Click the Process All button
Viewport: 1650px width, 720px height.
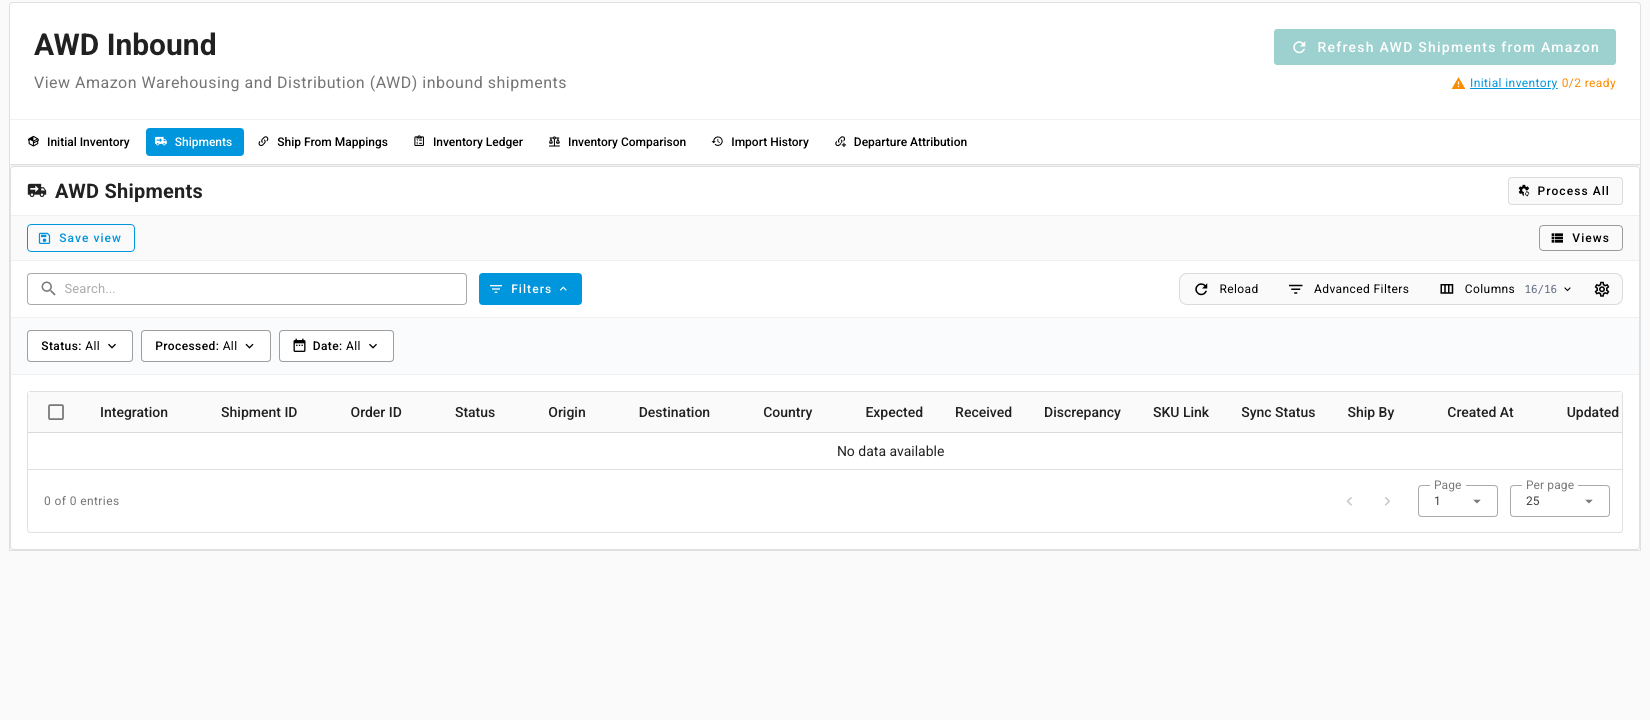[x=1565, y=191]
